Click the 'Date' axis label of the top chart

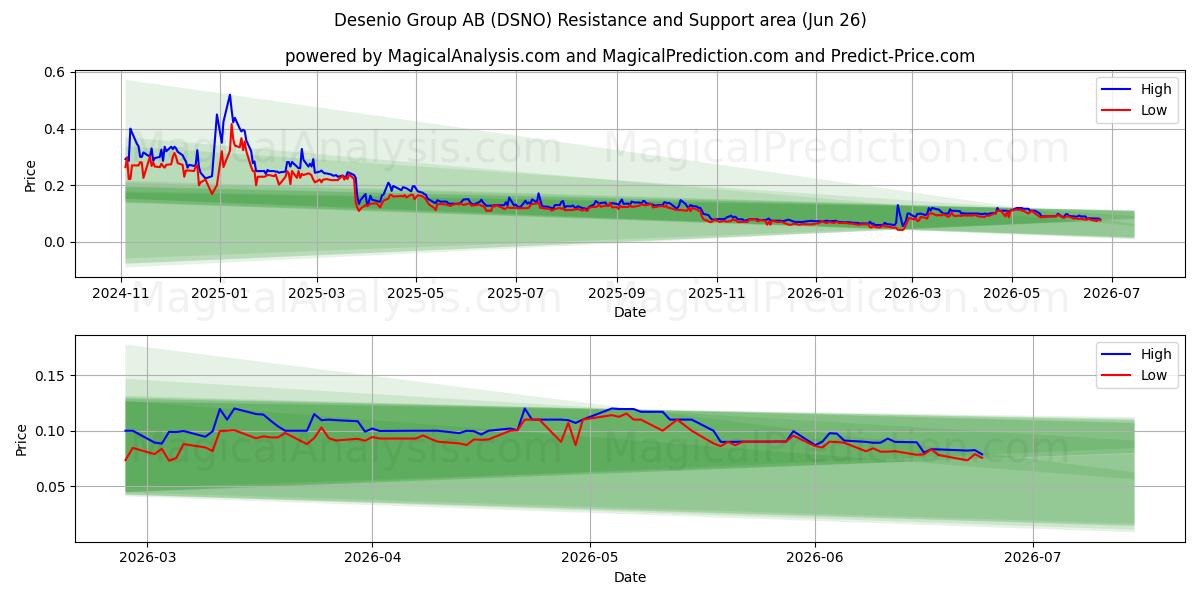(630, 312)
